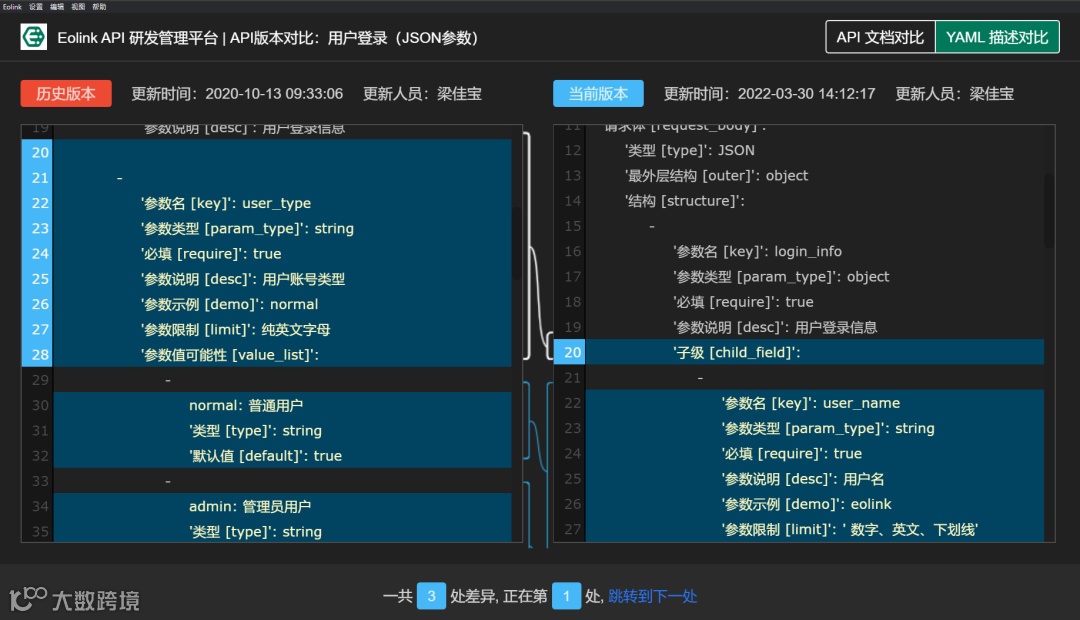
Task: Select line number 34 in history pane
Action: coord(40,506)
